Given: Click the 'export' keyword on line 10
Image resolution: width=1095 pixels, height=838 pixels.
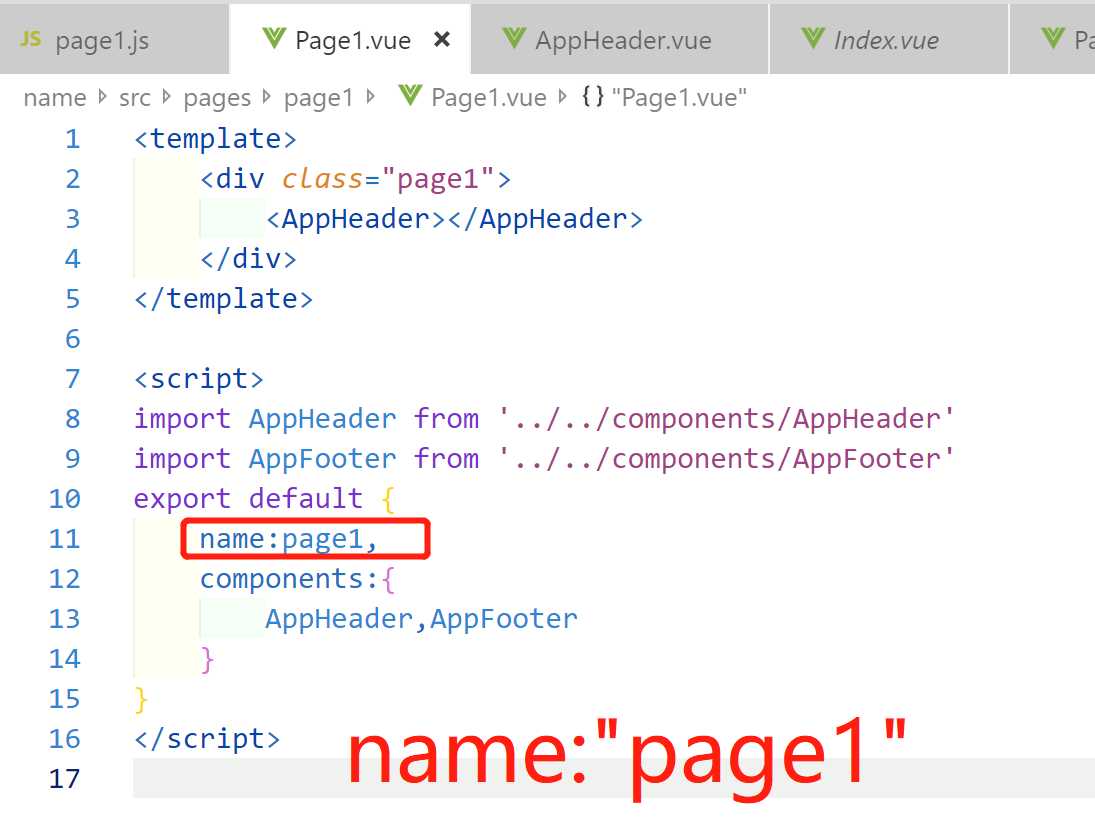Looking at the screenshot, I should pyautogui.click(x=182, y=499).
